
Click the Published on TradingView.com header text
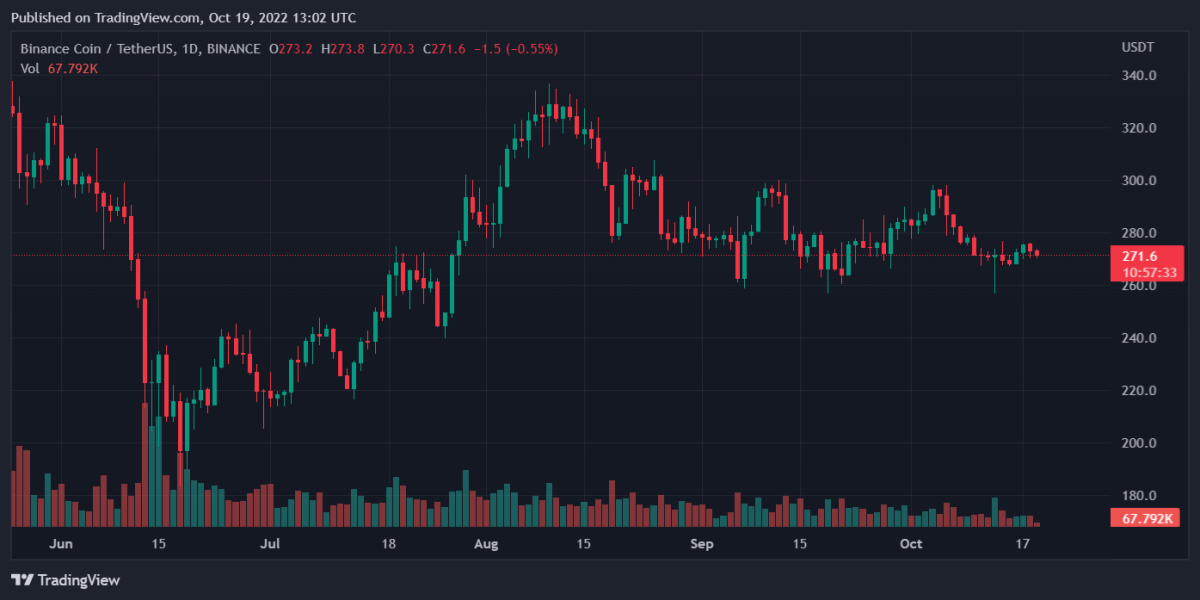tap(183, 17)
